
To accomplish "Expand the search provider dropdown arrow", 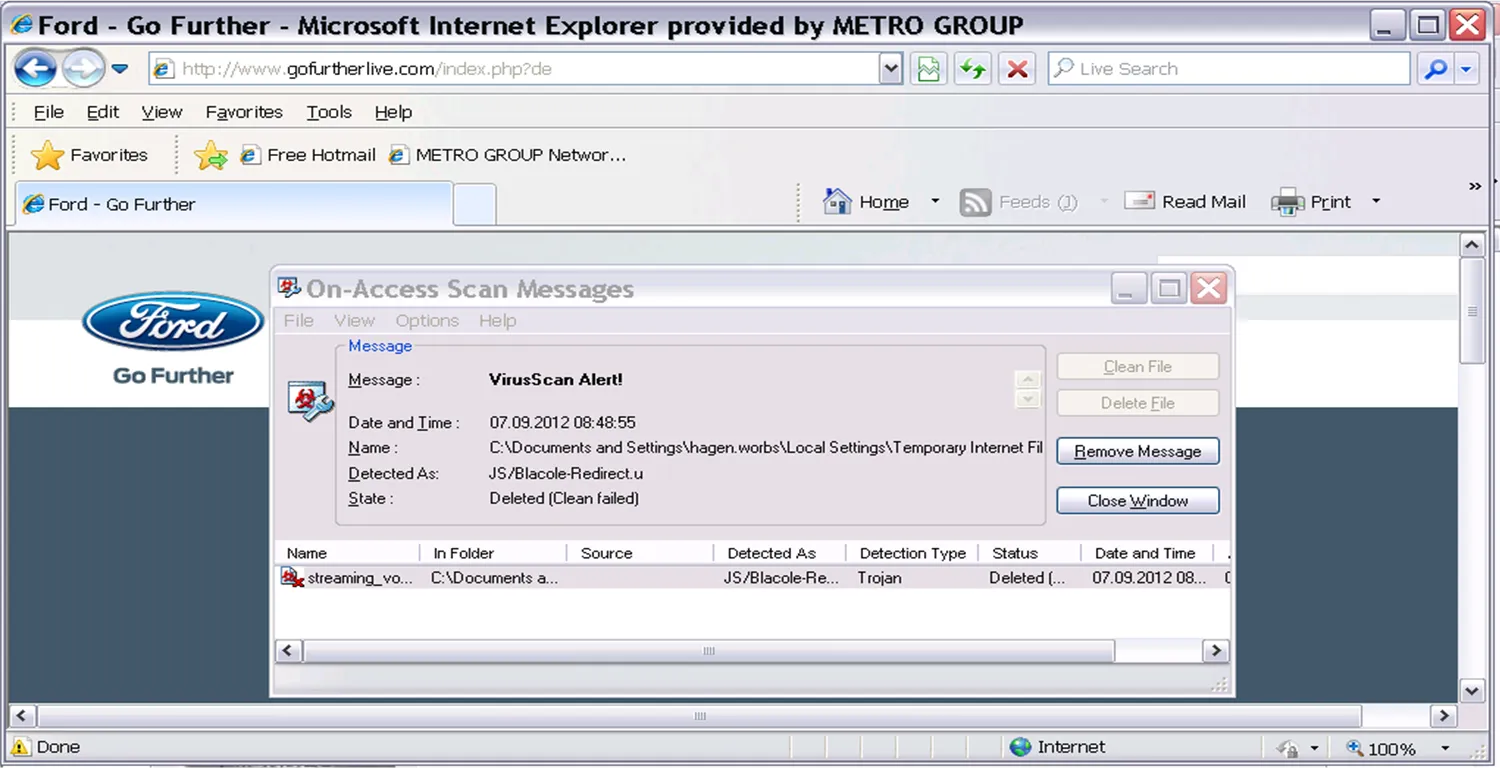I will pos(1467,69).
